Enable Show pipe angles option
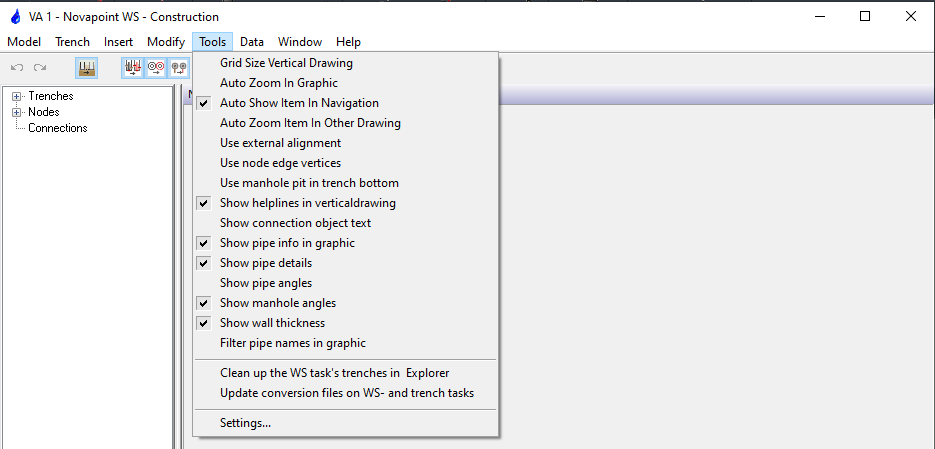The height and width of the screenshot is (449, 935). pos(266,283)
